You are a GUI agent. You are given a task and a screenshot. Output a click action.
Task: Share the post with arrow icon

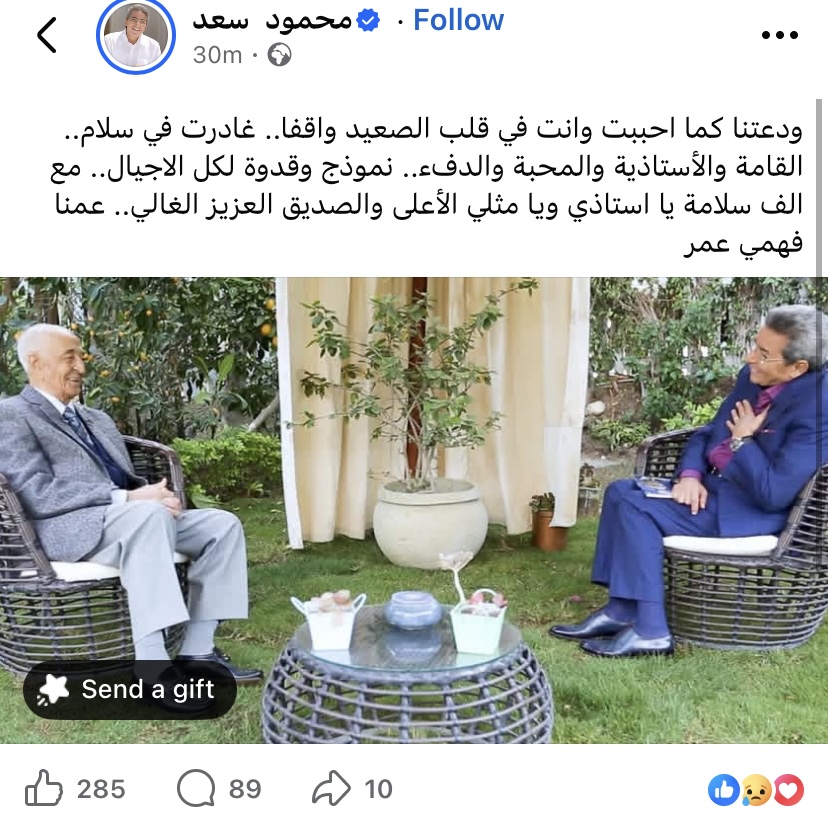tap(331, 788)
